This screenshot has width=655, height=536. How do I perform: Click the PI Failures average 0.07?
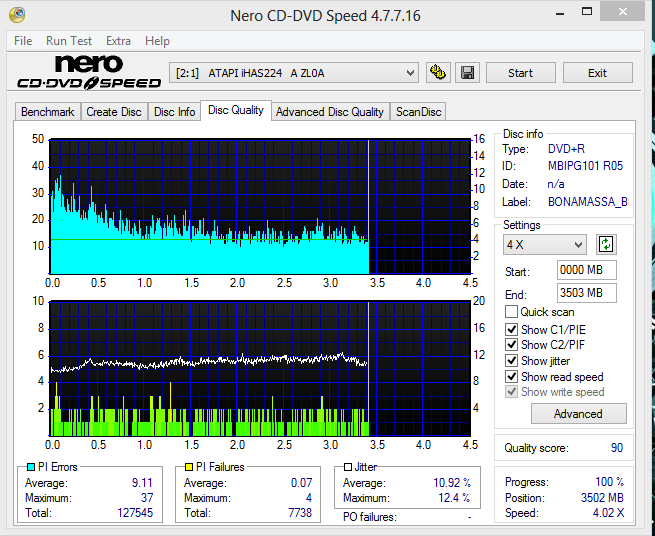click(x=301, y=483)
